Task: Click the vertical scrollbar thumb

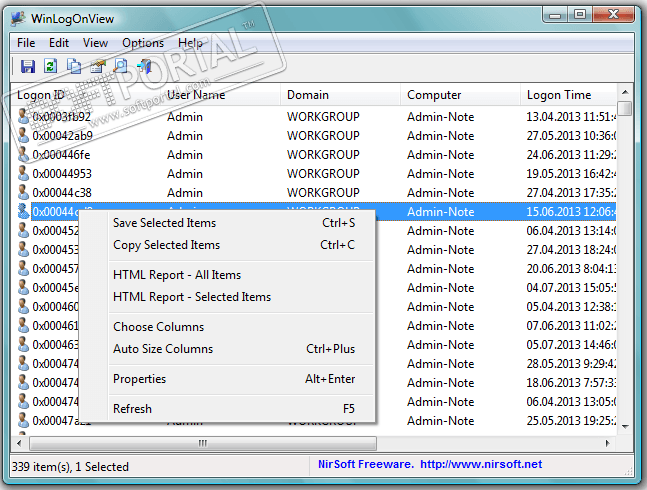Action: coord(625,109)
